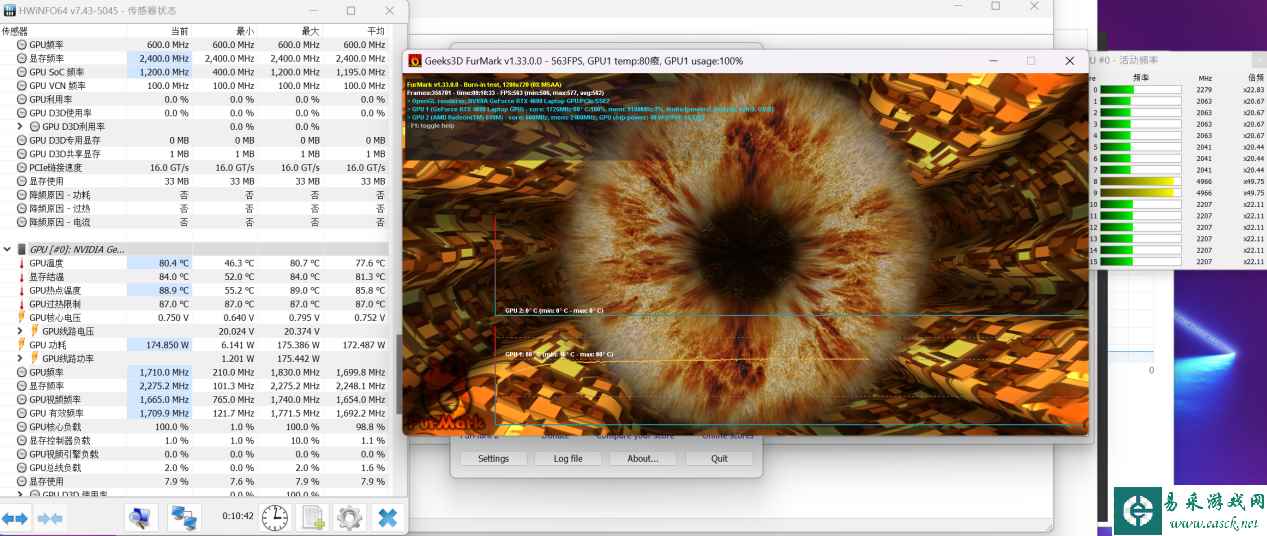Select the GPU视频频率 sensor row
This screenshot has width=1267, height=536.
click(194, 399)
